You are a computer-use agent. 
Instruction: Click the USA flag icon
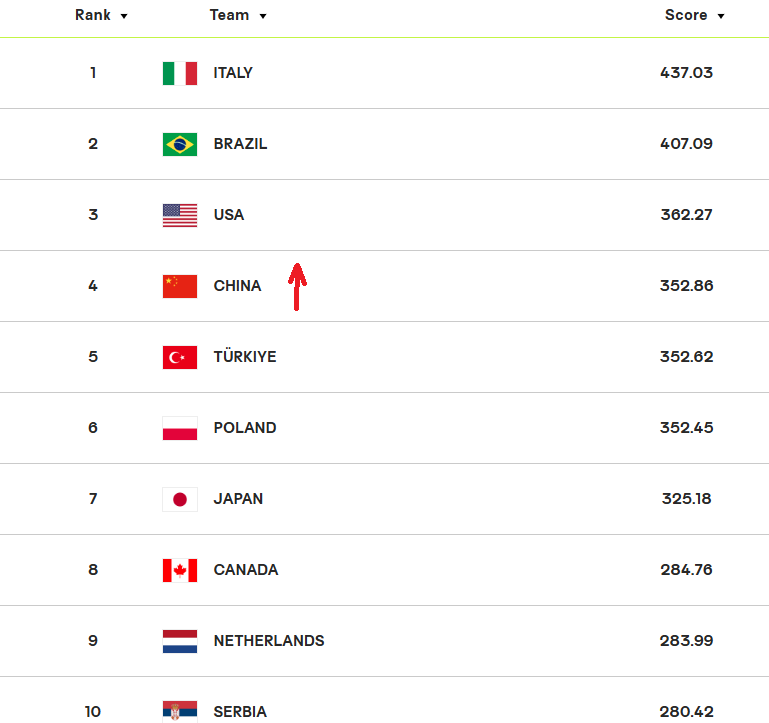point(180,215)
